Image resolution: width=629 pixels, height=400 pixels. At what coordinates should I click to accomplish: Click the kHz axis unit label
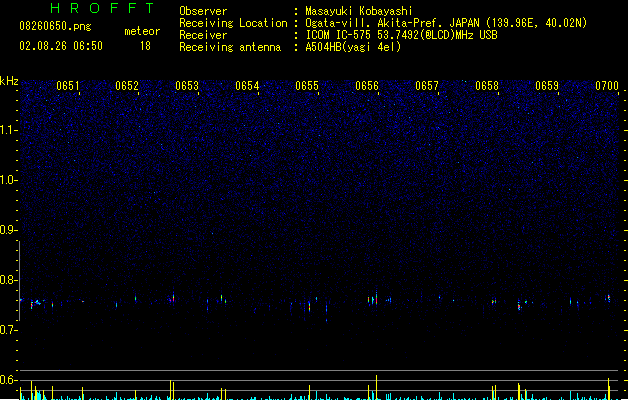coord(9,81)
